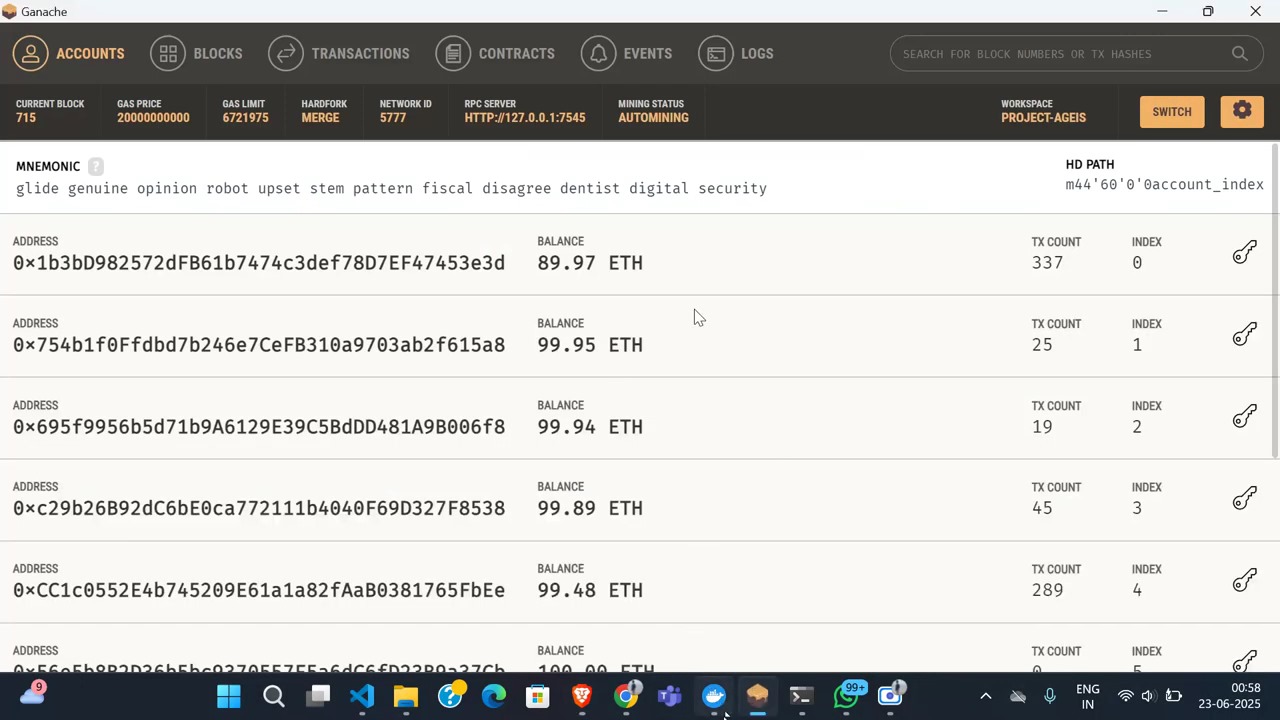Click the AUTOMINING status text
Viewport: 1280px width, 720px height.
(x=653, y=118)
